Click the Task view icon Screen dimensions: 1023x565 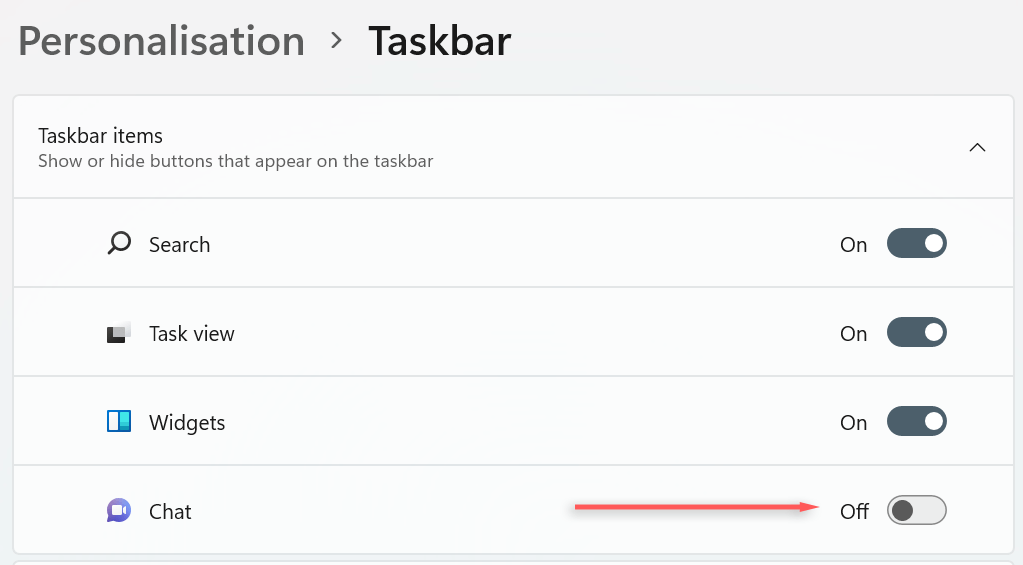coord(119,333)
